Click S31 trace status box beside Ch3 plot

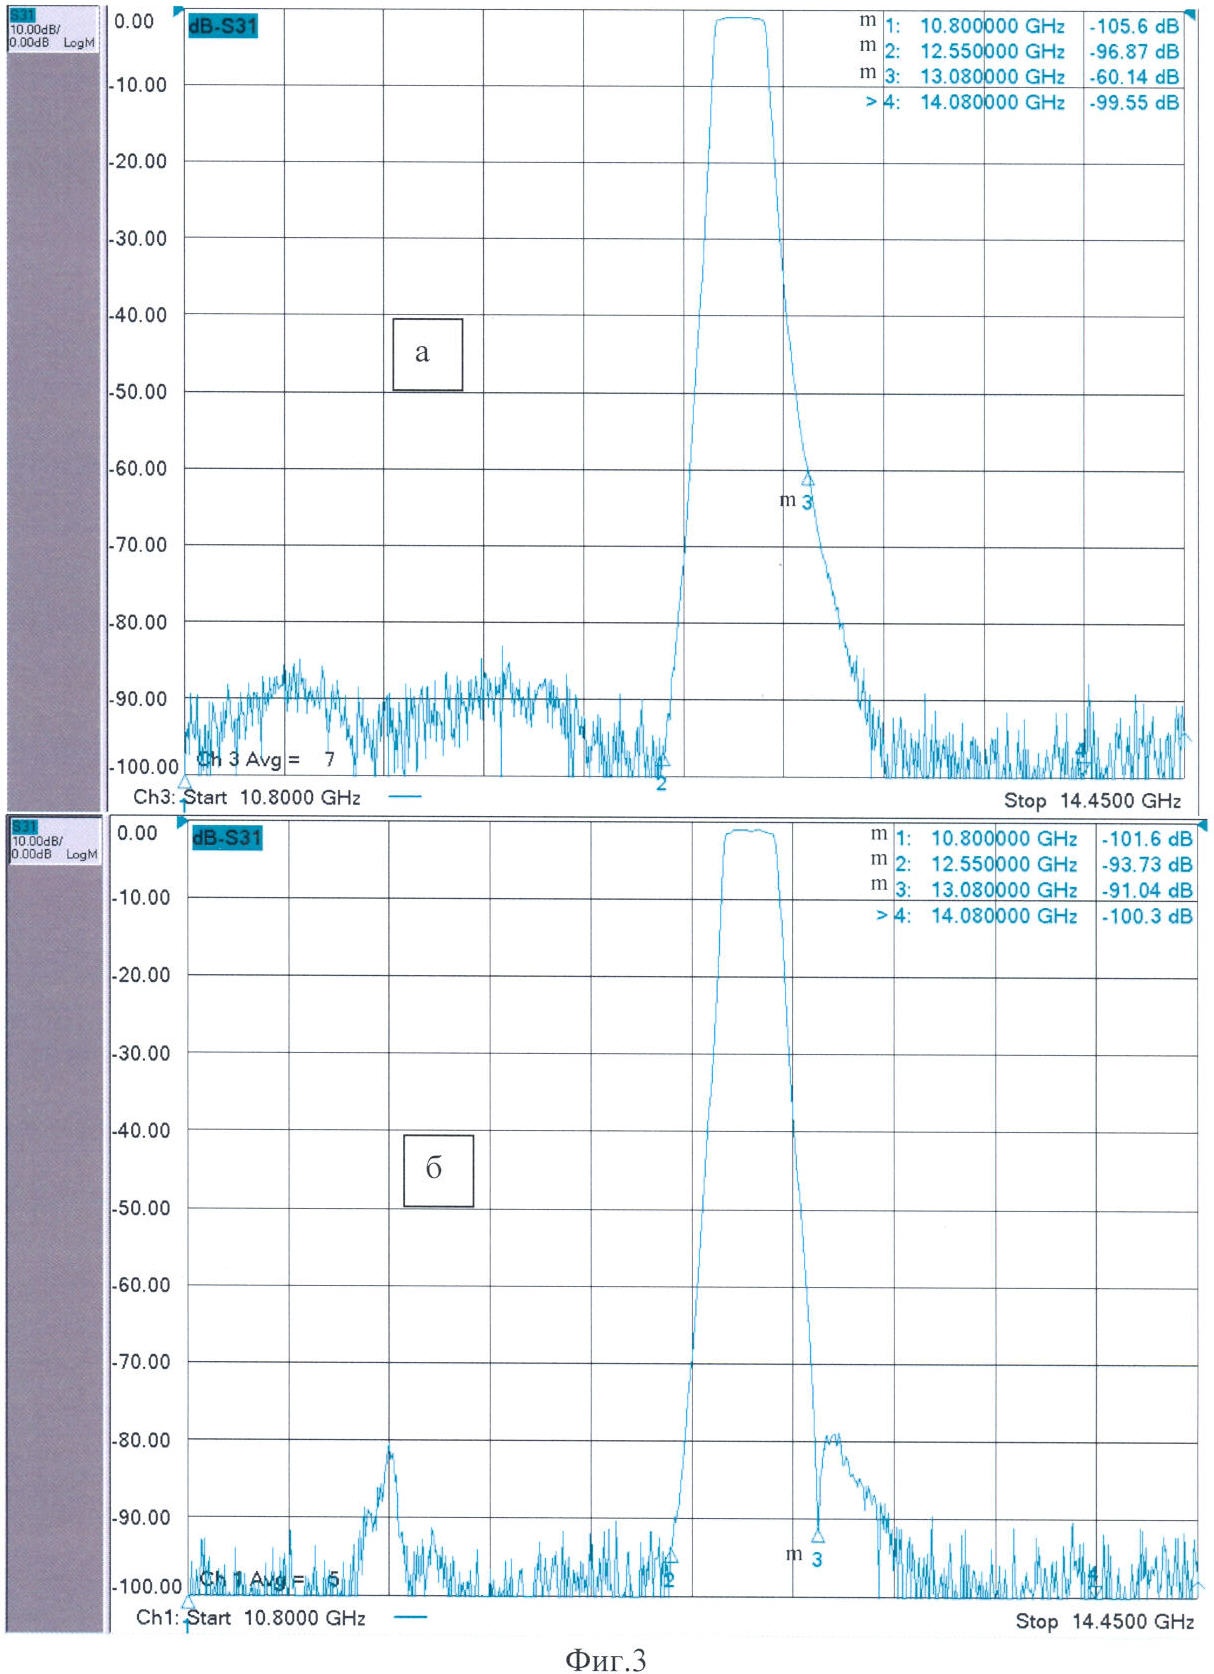pyautogui.click(x=53, y=29)
